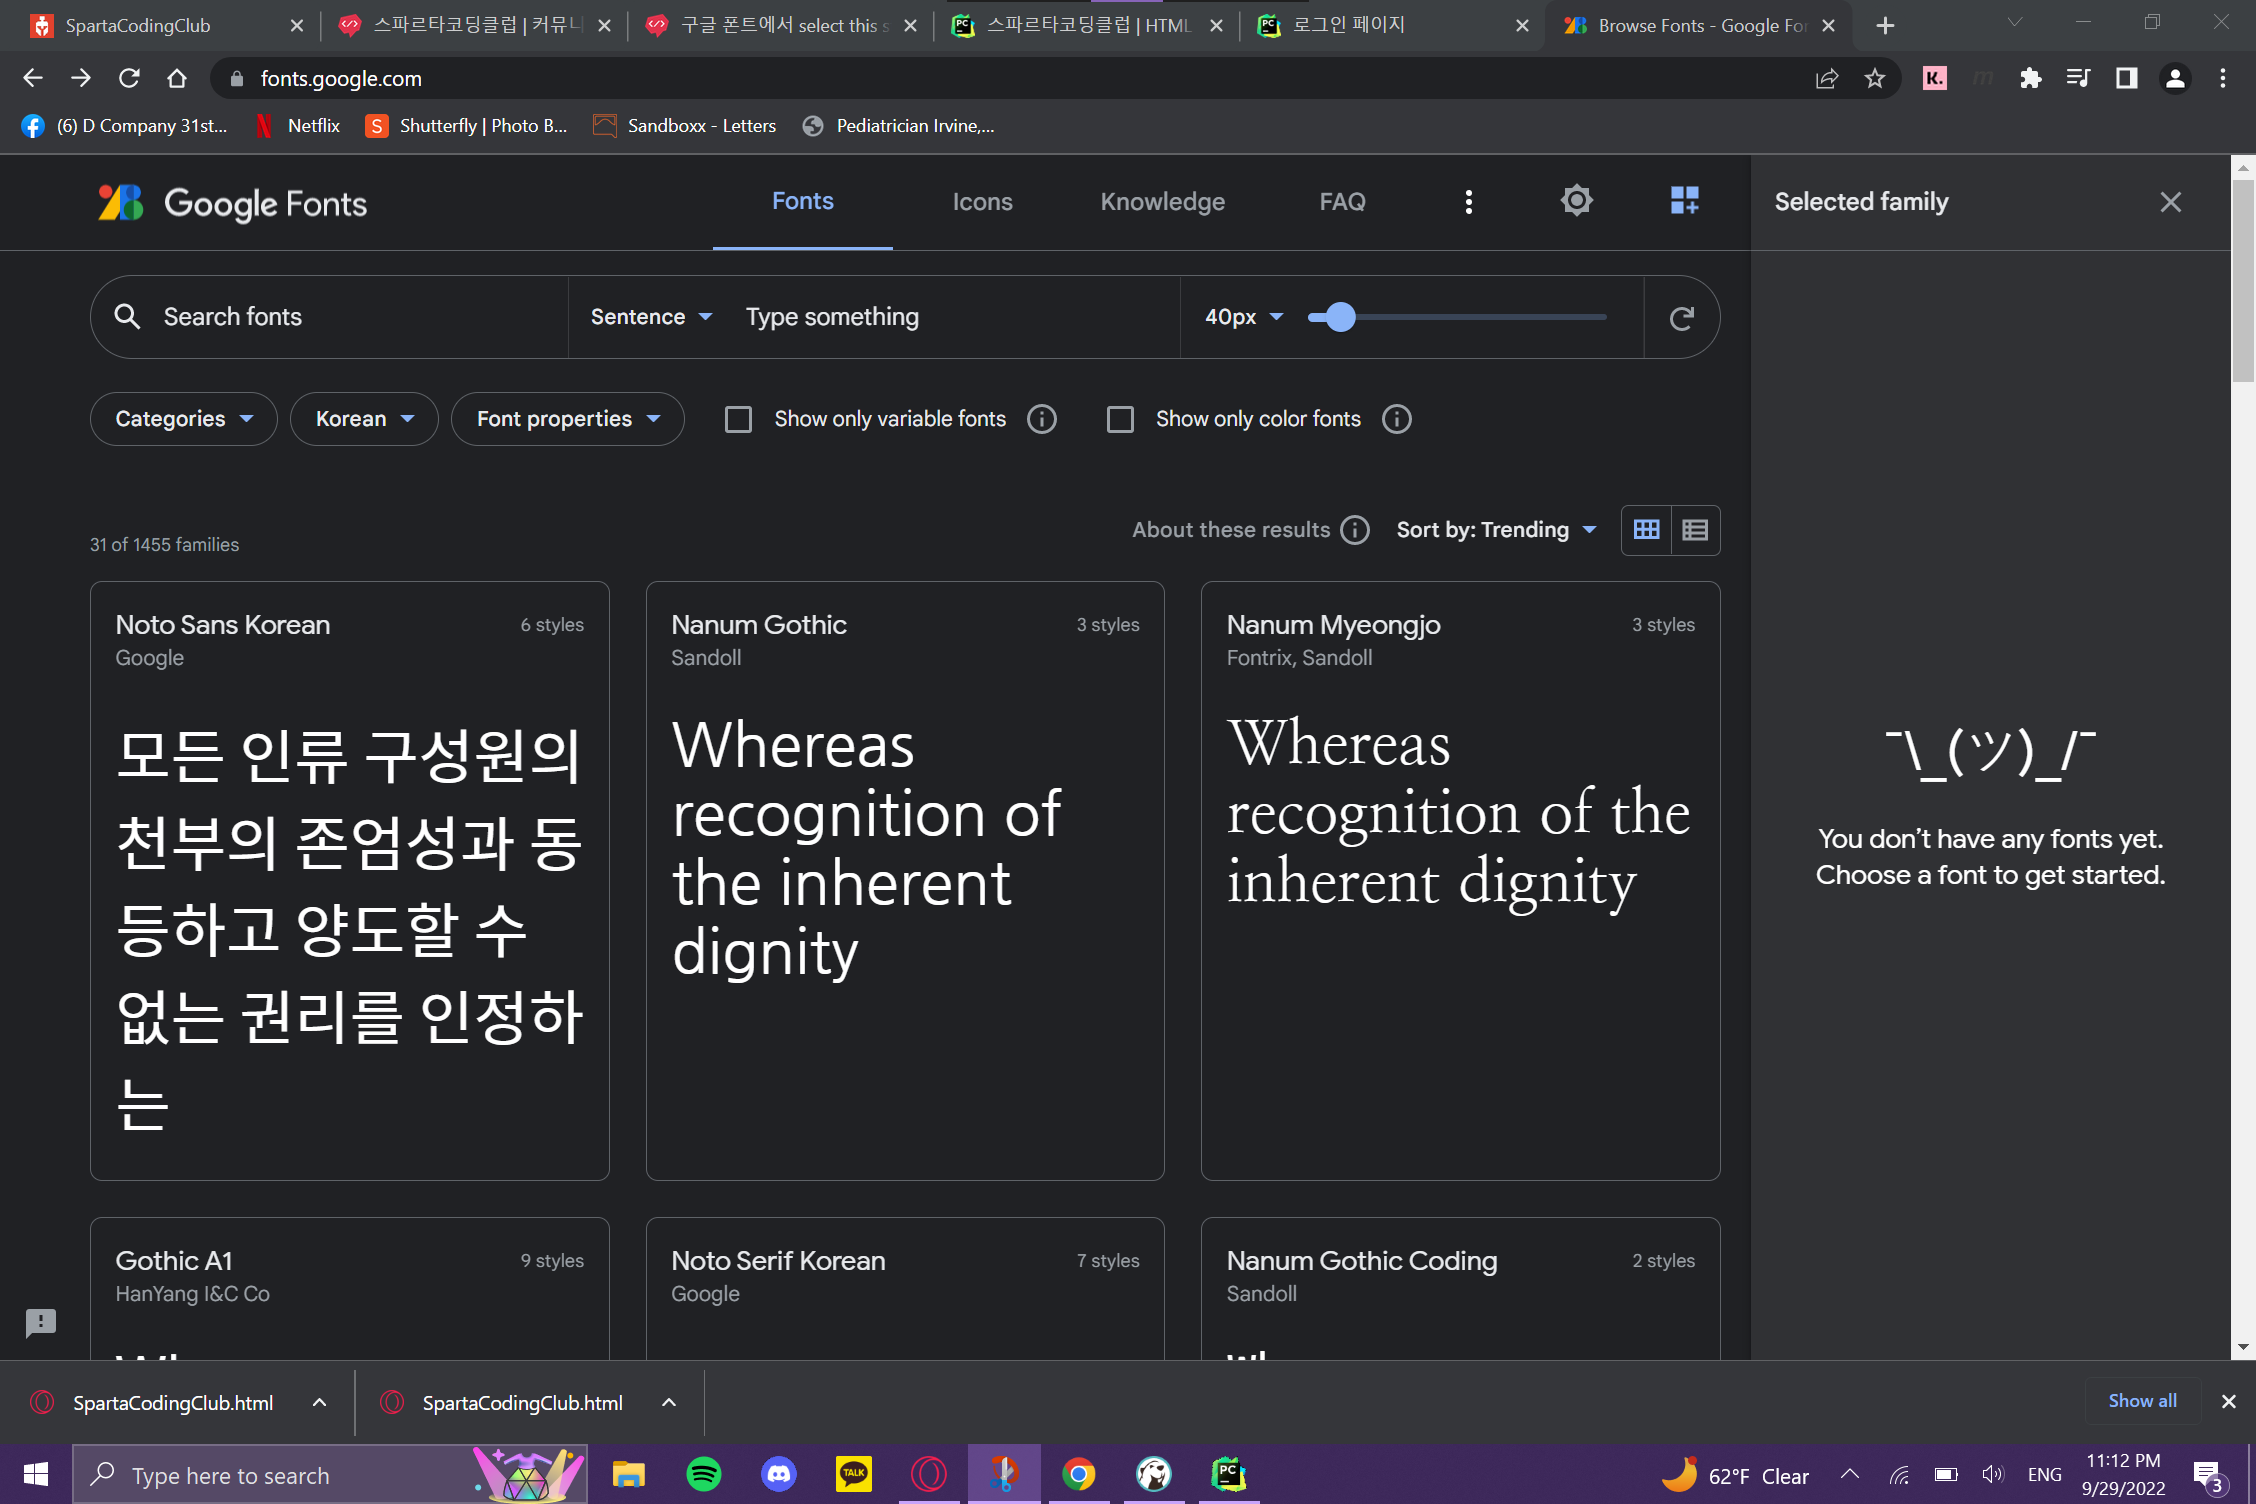Open the Nanum Gothic font card
The width and height of the screenshot is (2256, 1504).
point(905,880)
